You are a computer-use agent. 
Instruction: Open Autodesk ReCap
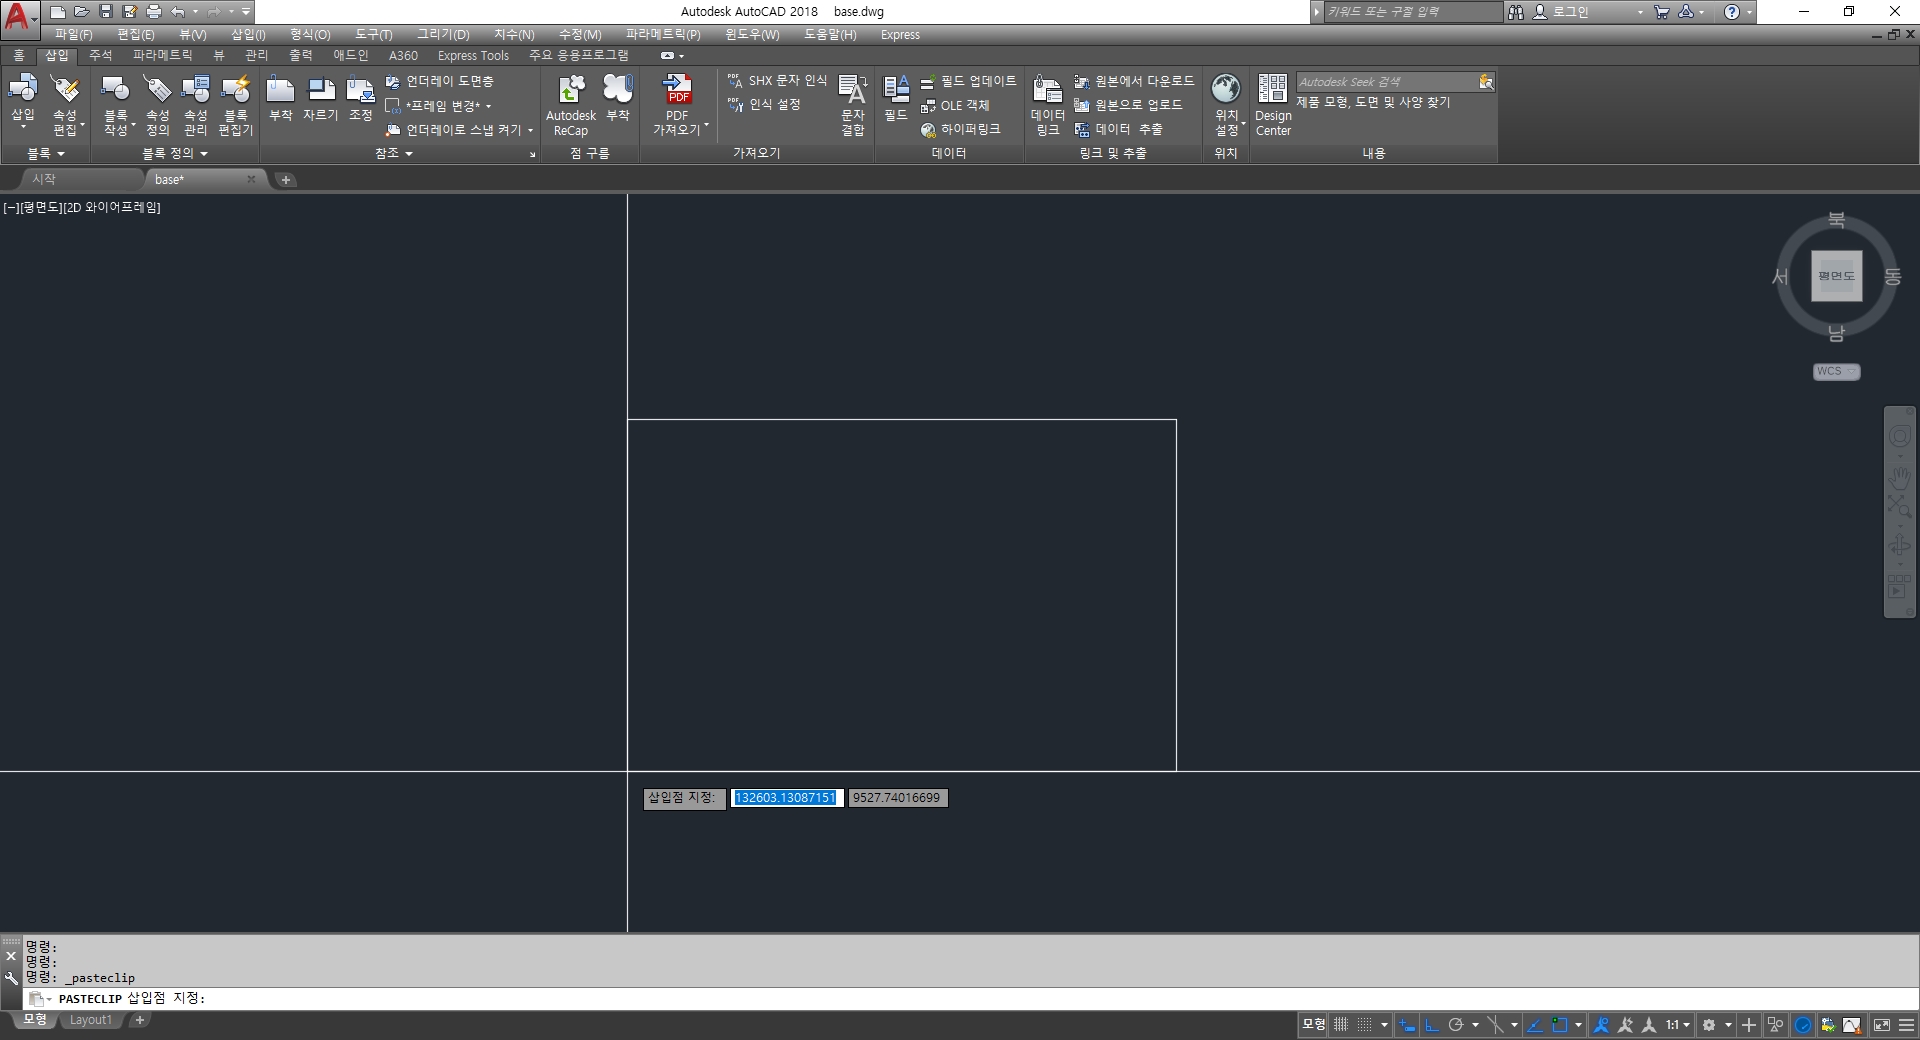click(x=571, y=105)
